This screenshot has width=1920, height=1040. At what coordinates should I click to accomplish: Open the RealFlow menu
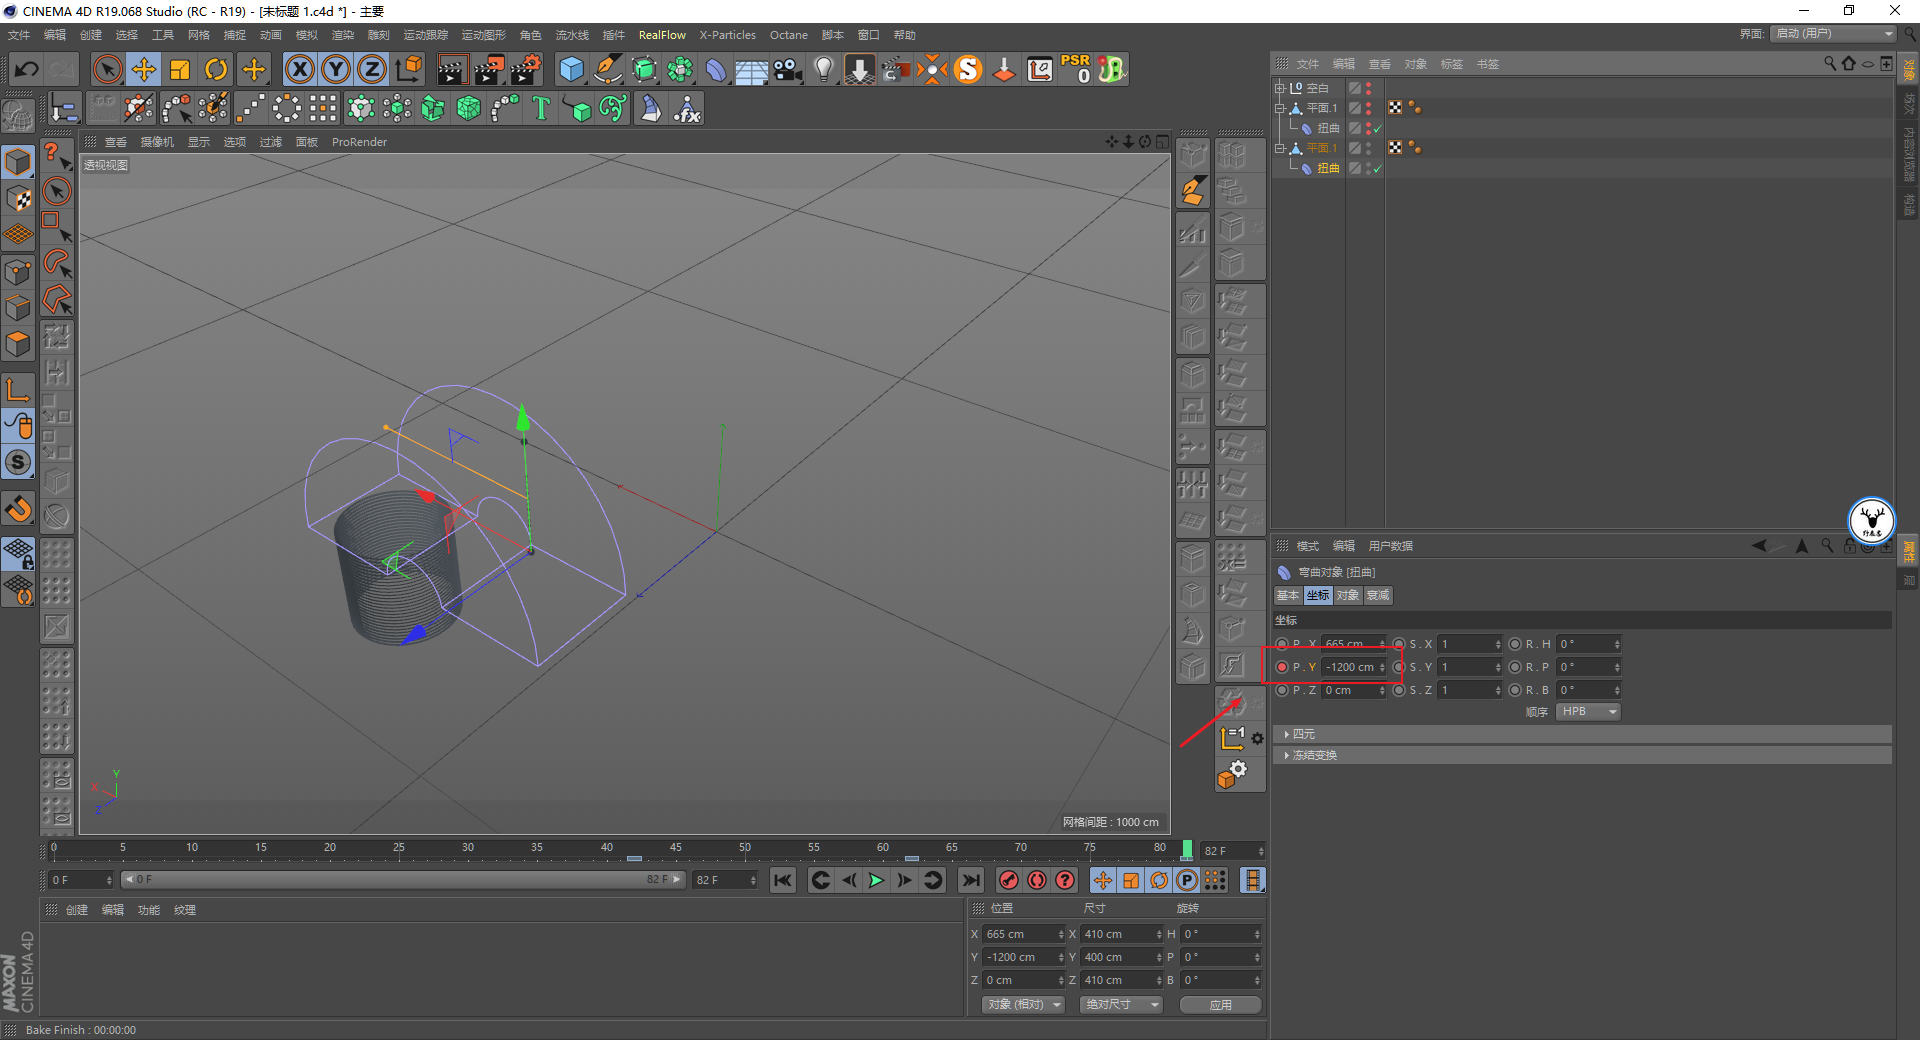click(662, 35)
